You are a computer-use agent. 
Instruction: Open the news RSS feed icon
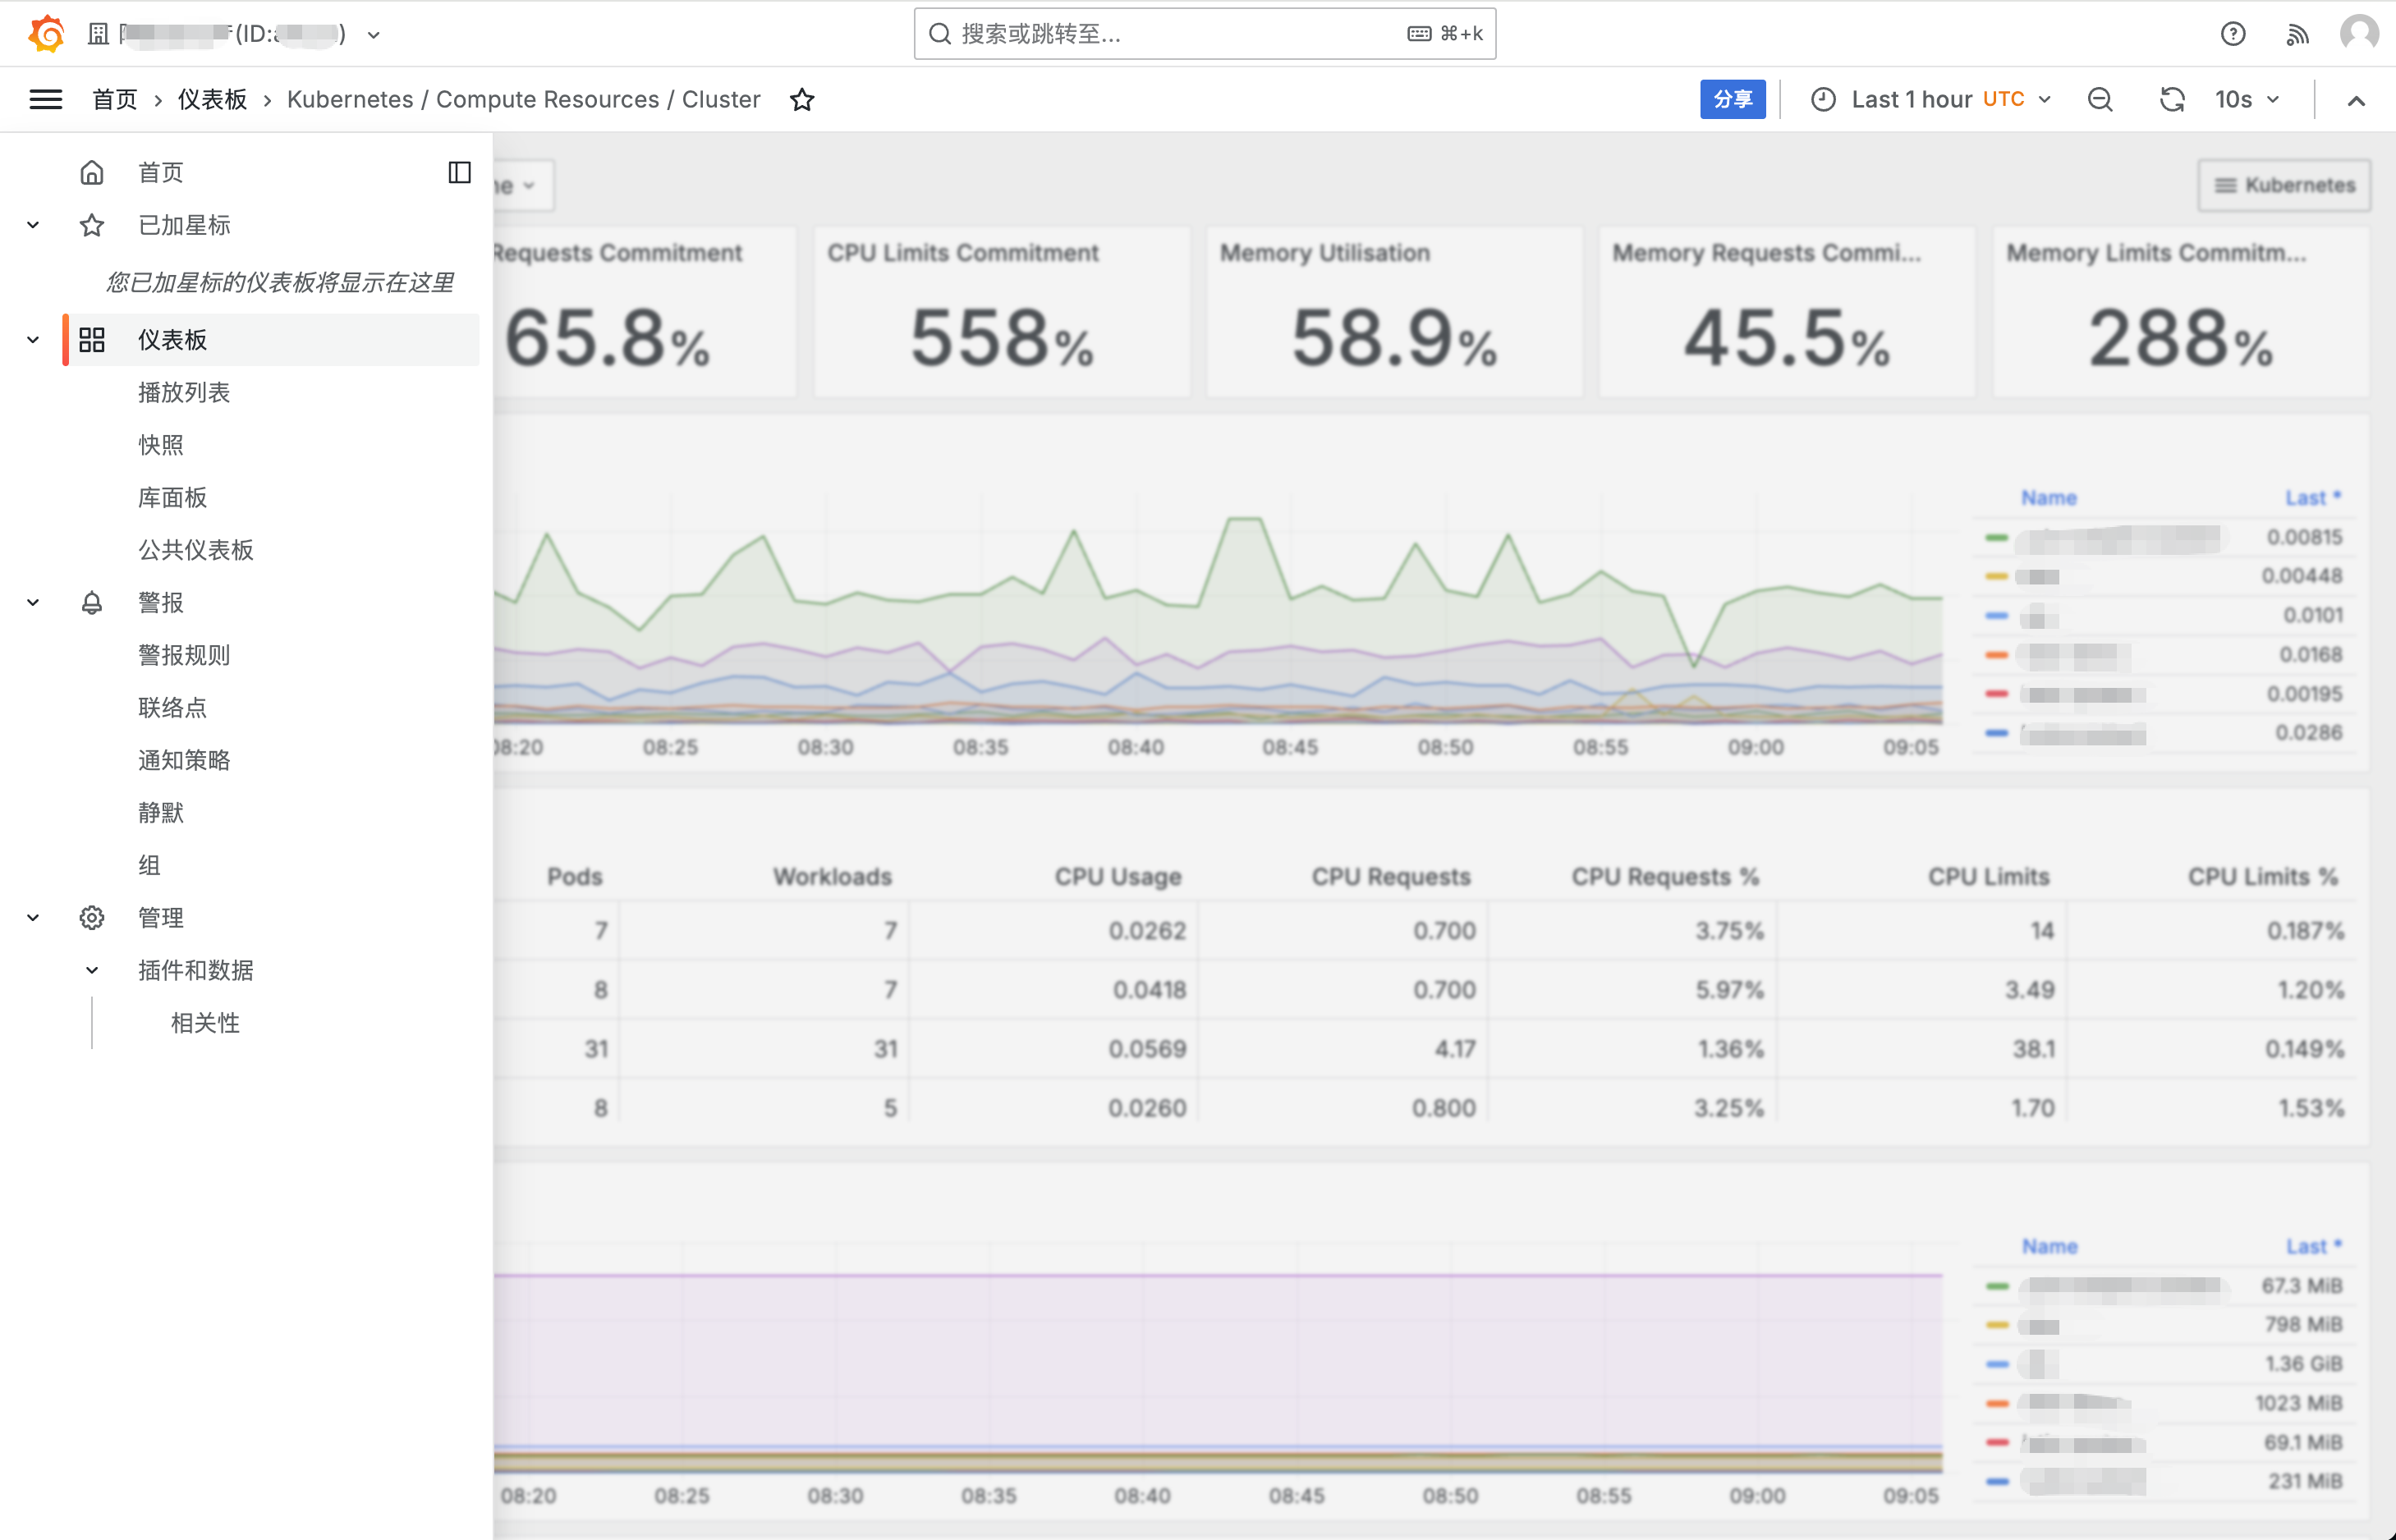pos(2297,34)
